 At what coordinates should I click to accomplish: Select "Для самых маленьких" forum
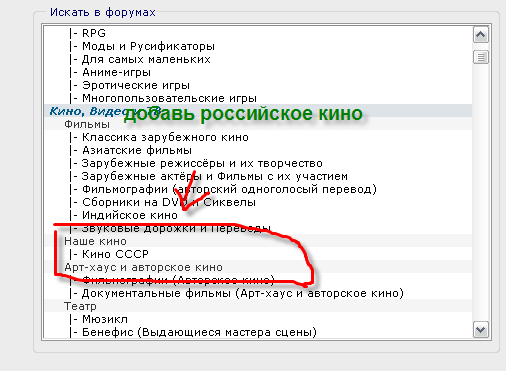tap(258, 59)
